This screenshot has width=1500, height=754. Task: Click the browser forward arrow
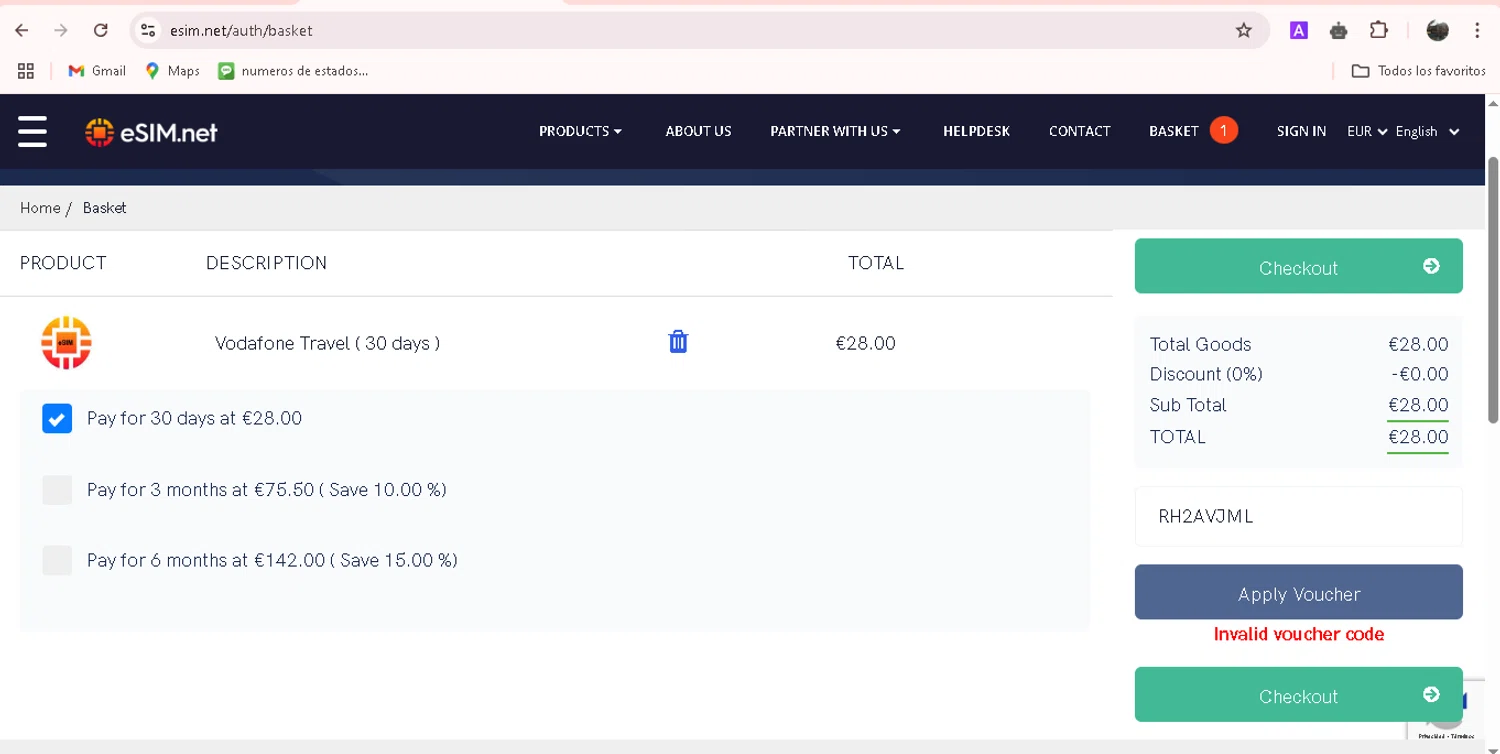61,30
